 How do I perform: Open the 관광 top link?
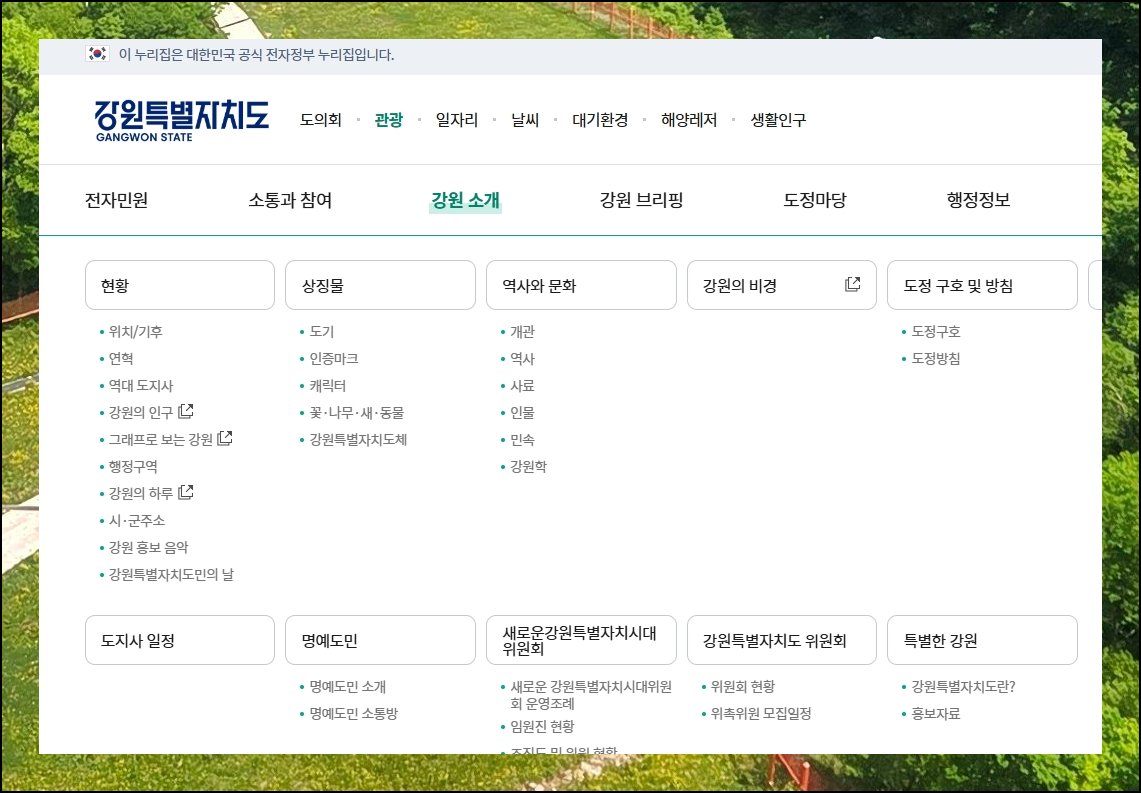tap(389, 120)
